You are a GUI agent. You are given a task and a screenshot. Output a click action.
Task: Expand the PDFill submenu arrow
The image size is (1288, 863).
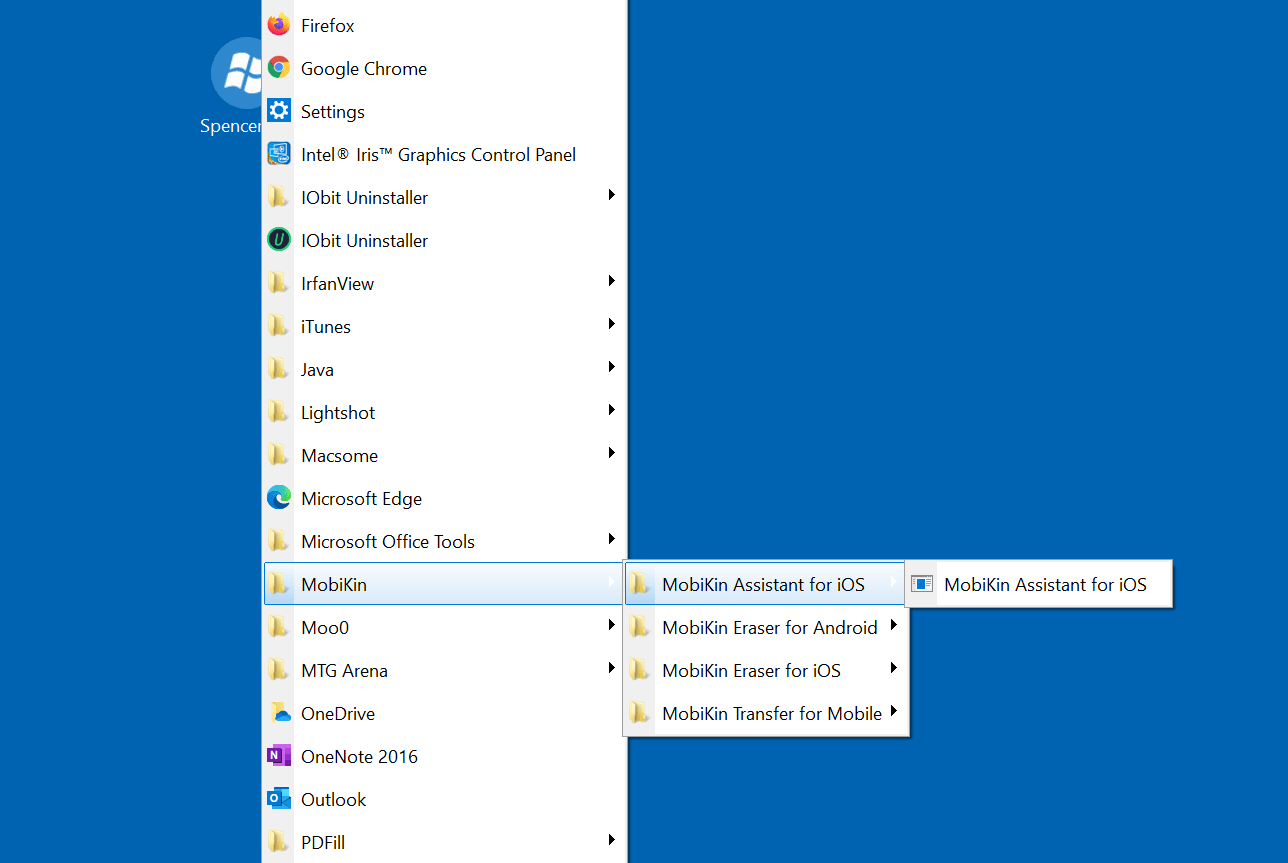(x=611, y=840)
